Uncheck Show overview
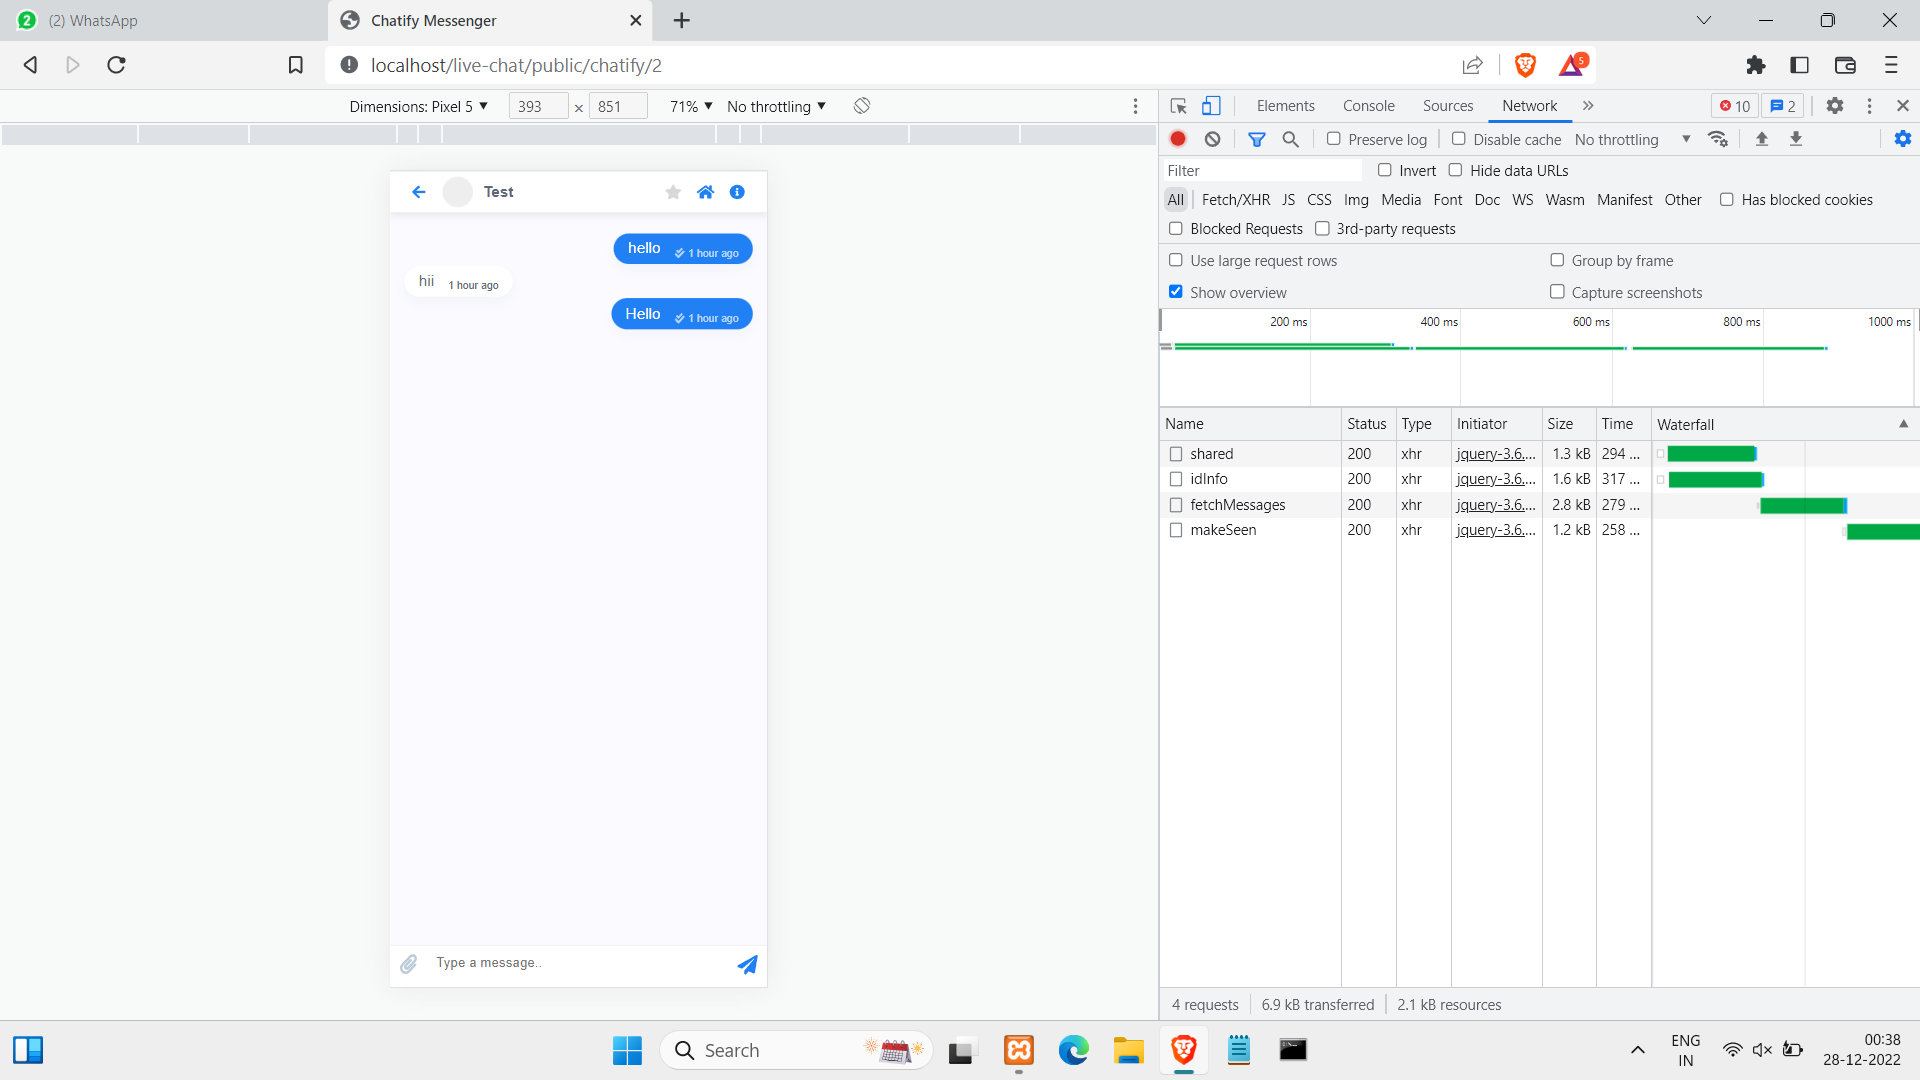1920x1080 pixels. [1176, 292]
